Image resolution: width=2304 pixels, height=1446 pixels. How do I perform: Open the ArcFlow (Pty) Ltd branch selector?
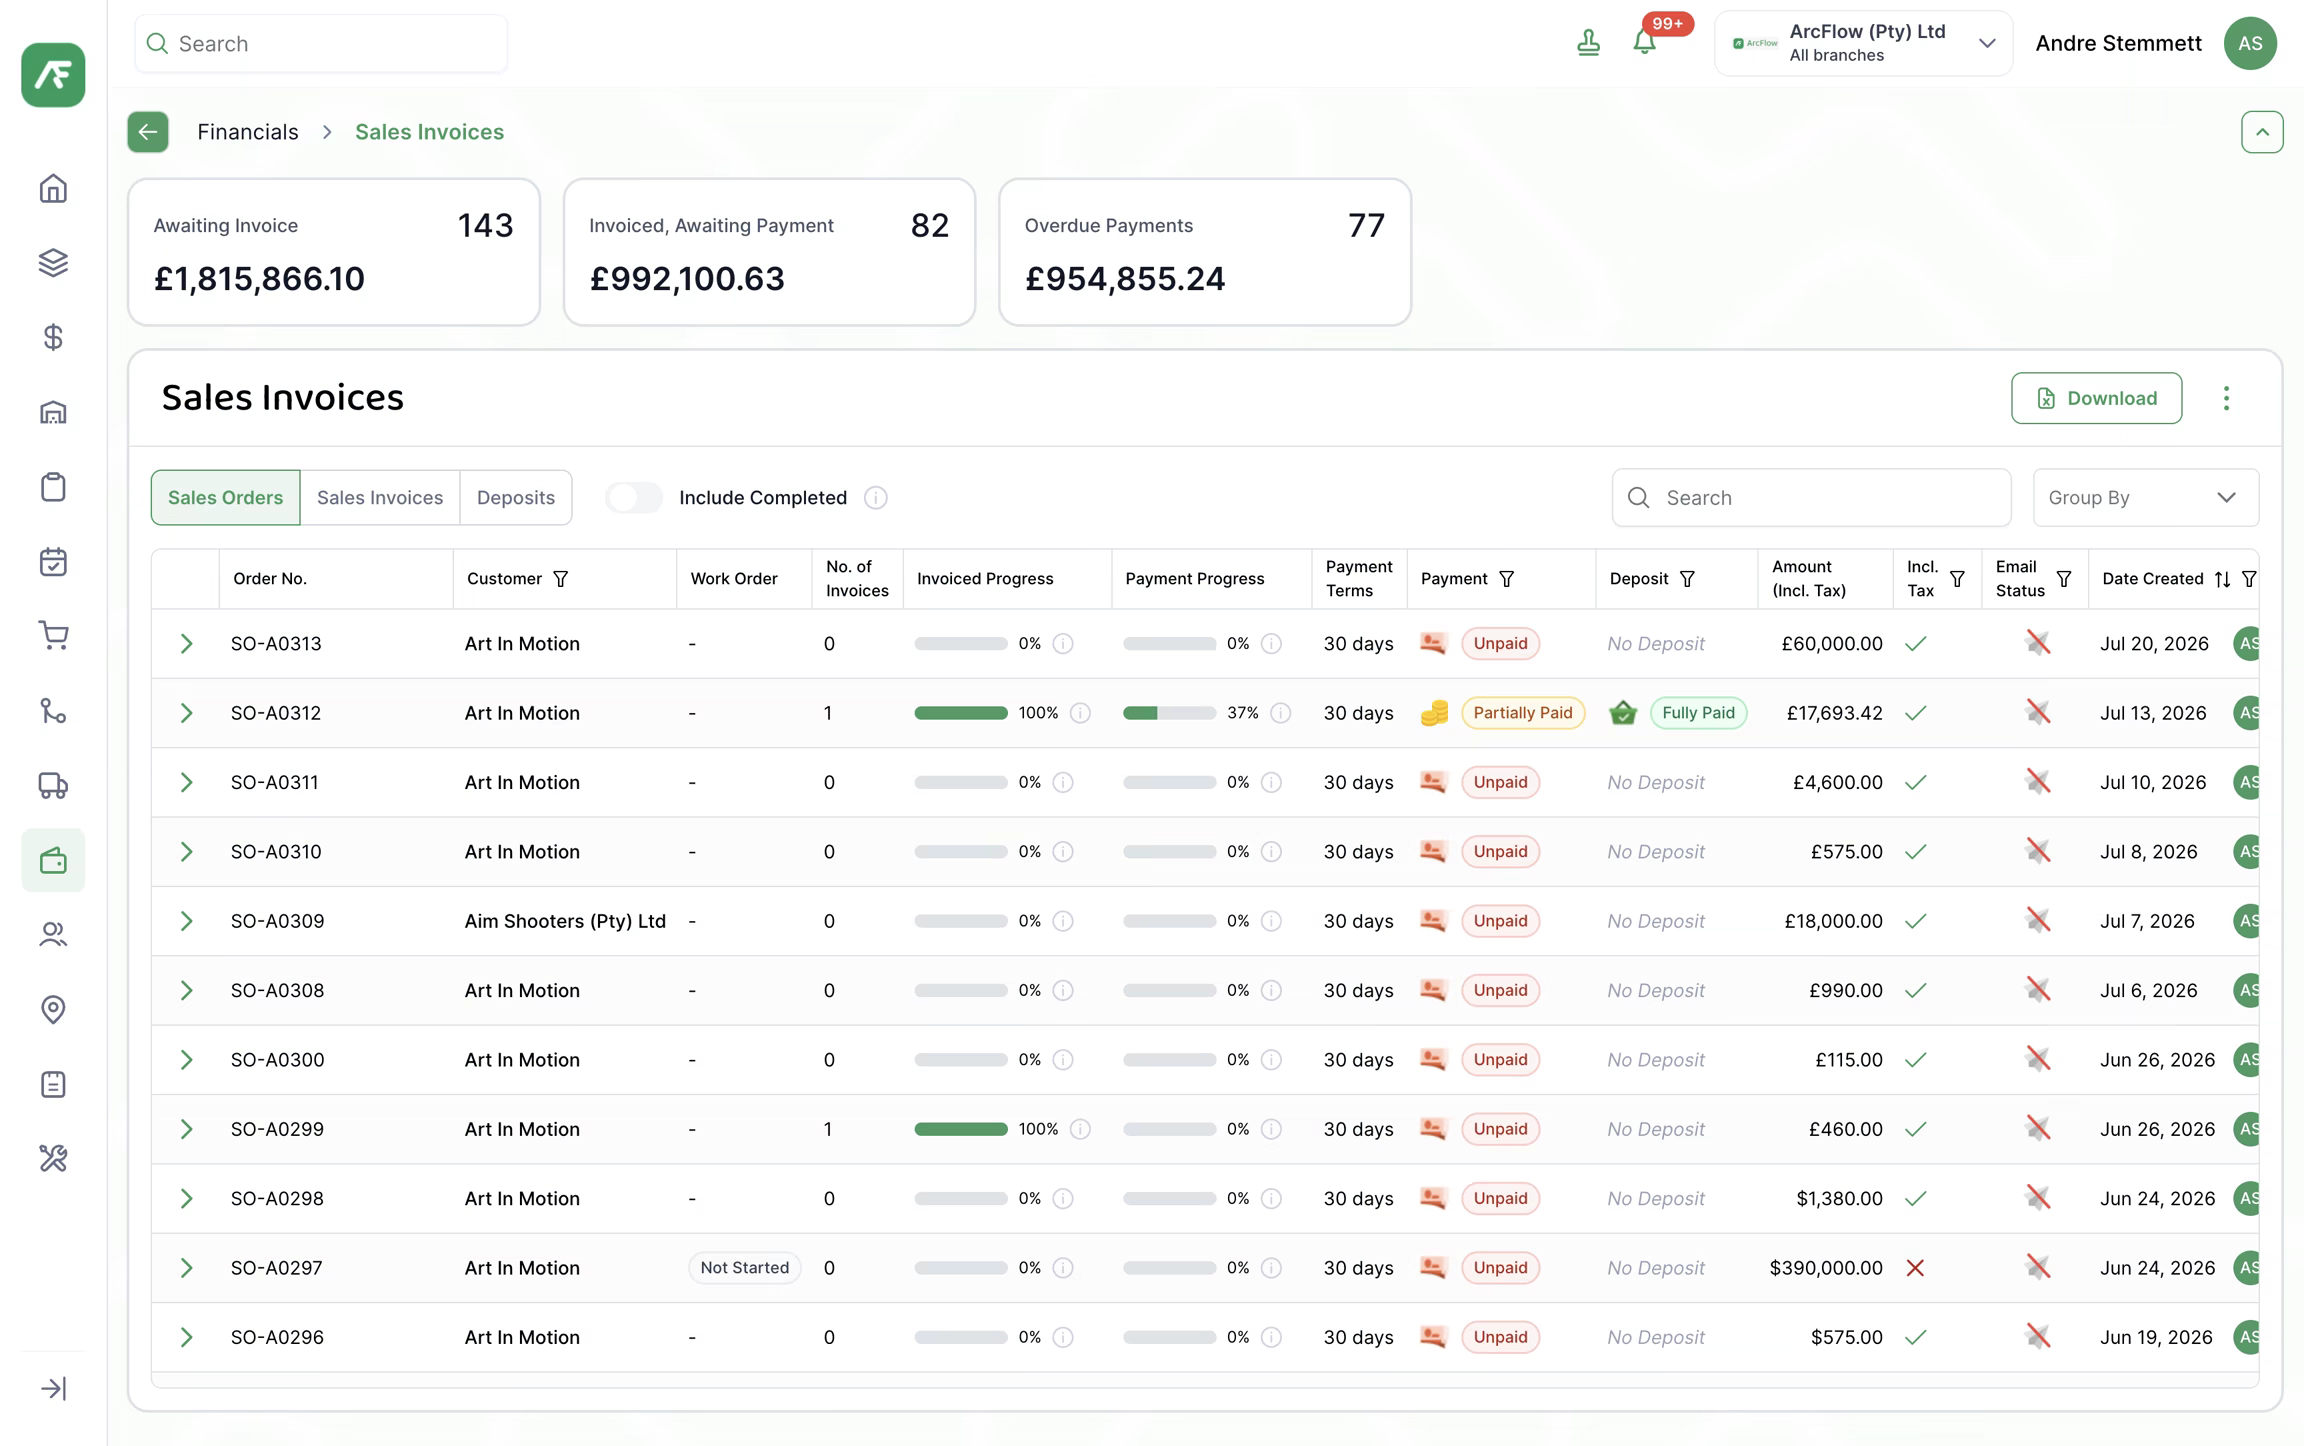[x=1863, y=43]
